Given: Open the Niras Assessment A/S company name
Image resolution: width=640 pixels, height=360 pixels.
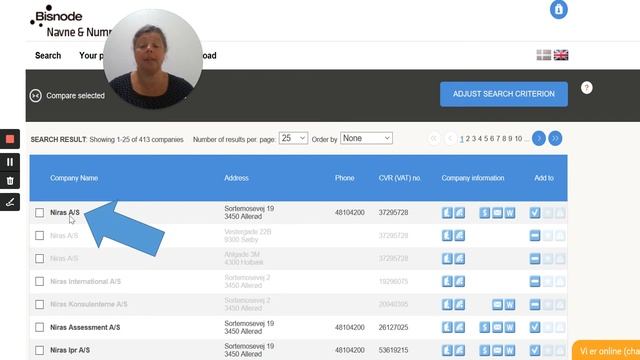Looking at the screenshot, I should [85, 327].
